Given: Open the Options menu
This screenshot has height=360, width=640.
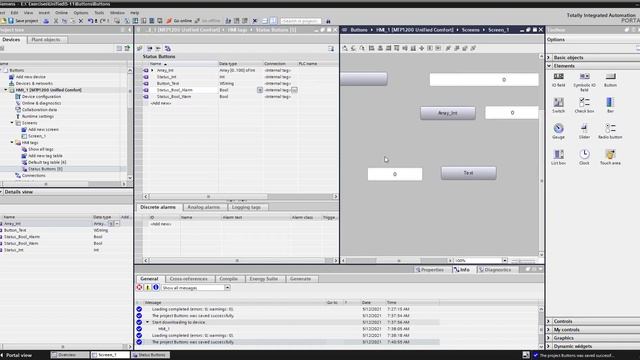Looking at the screenshot, I should click(80, 13).
